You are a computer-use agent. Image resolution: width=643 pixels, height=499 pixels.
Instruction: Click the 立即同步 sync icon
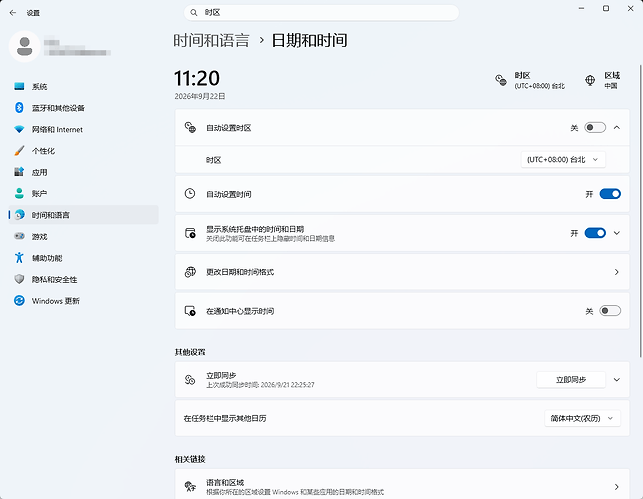click(x=190, y=380)
